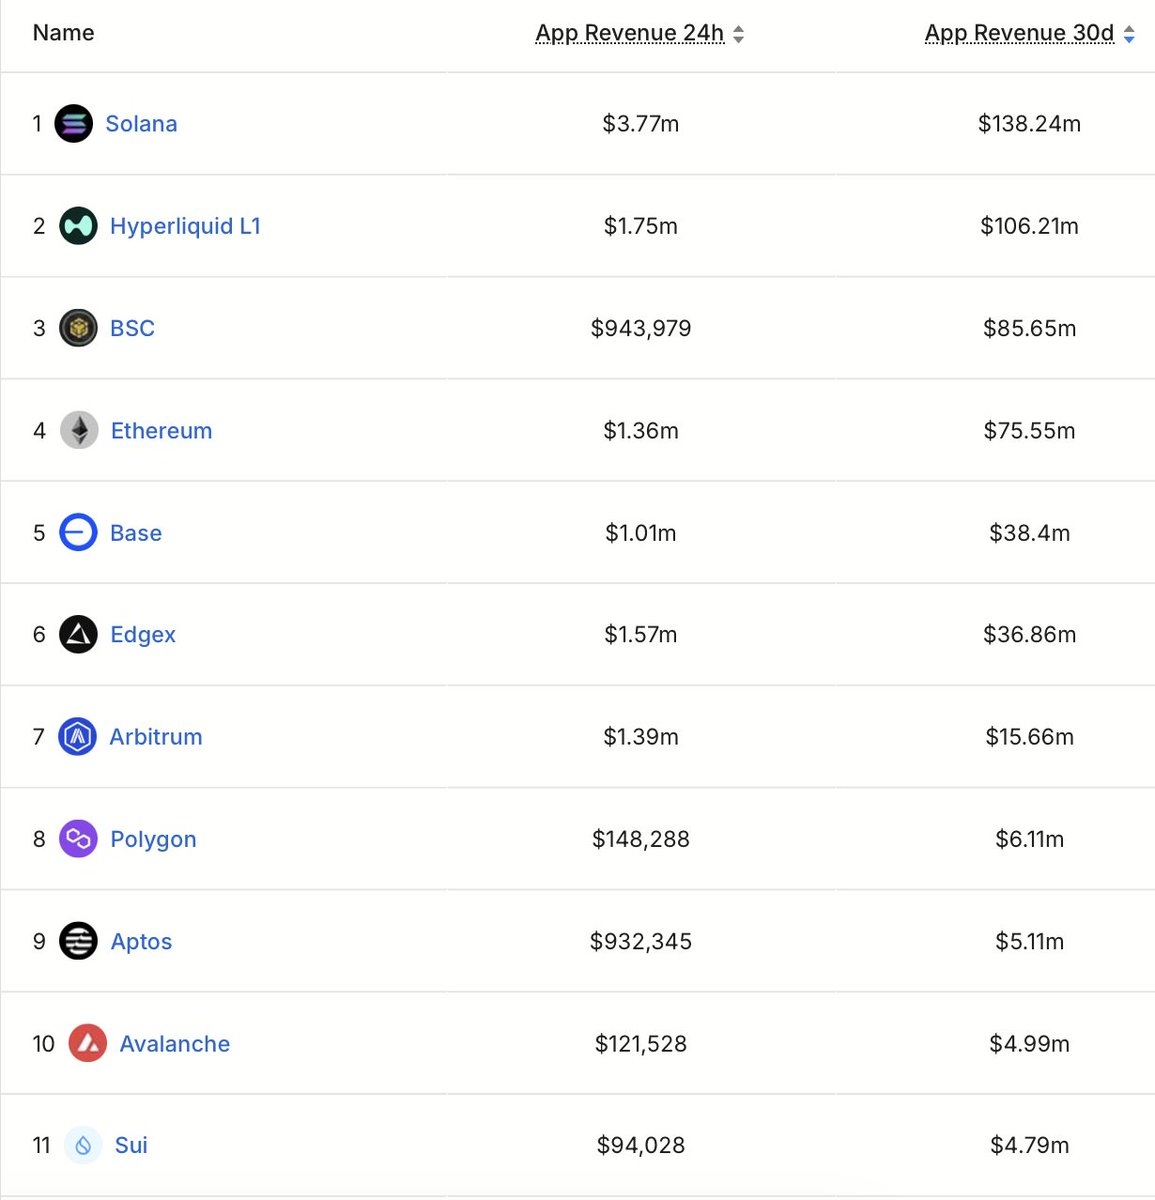The width and height of the screenshot is (1155, 1200).
Task: Click the Ethereum diamond logo icon
Action: point(79,431)
